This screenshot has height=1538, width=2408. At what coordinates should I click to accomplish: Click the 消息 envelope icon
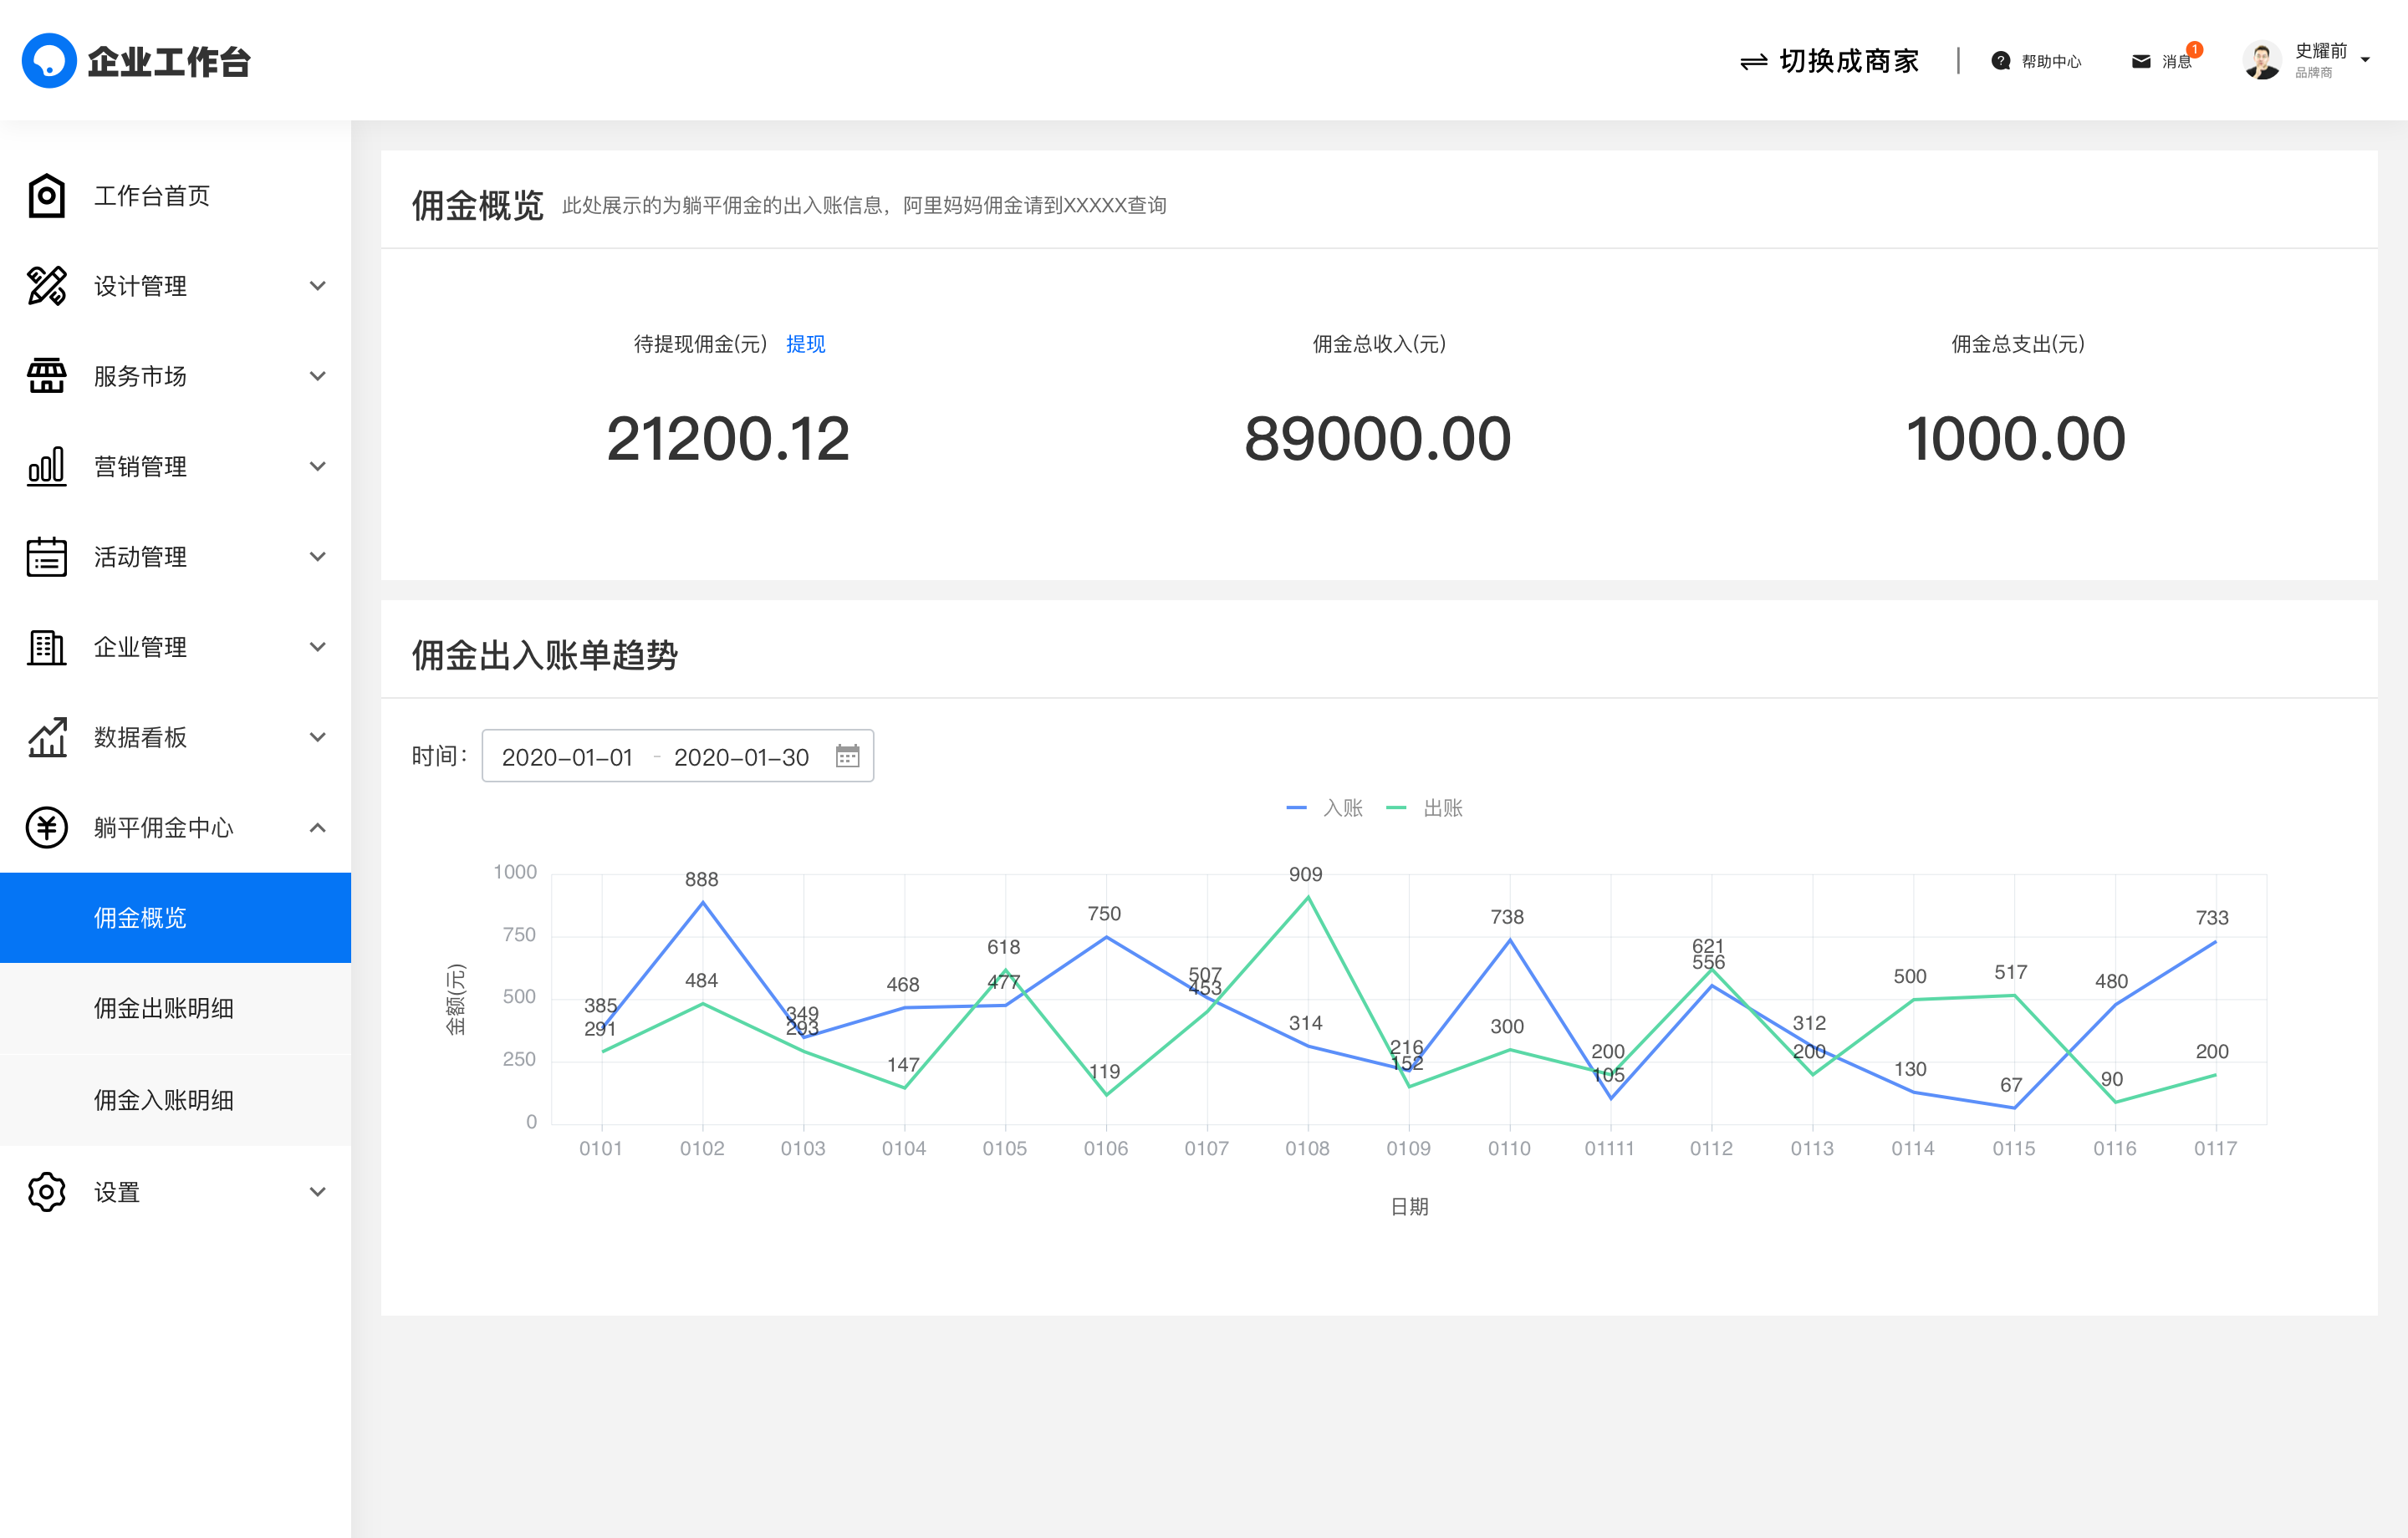point(2141,61)
